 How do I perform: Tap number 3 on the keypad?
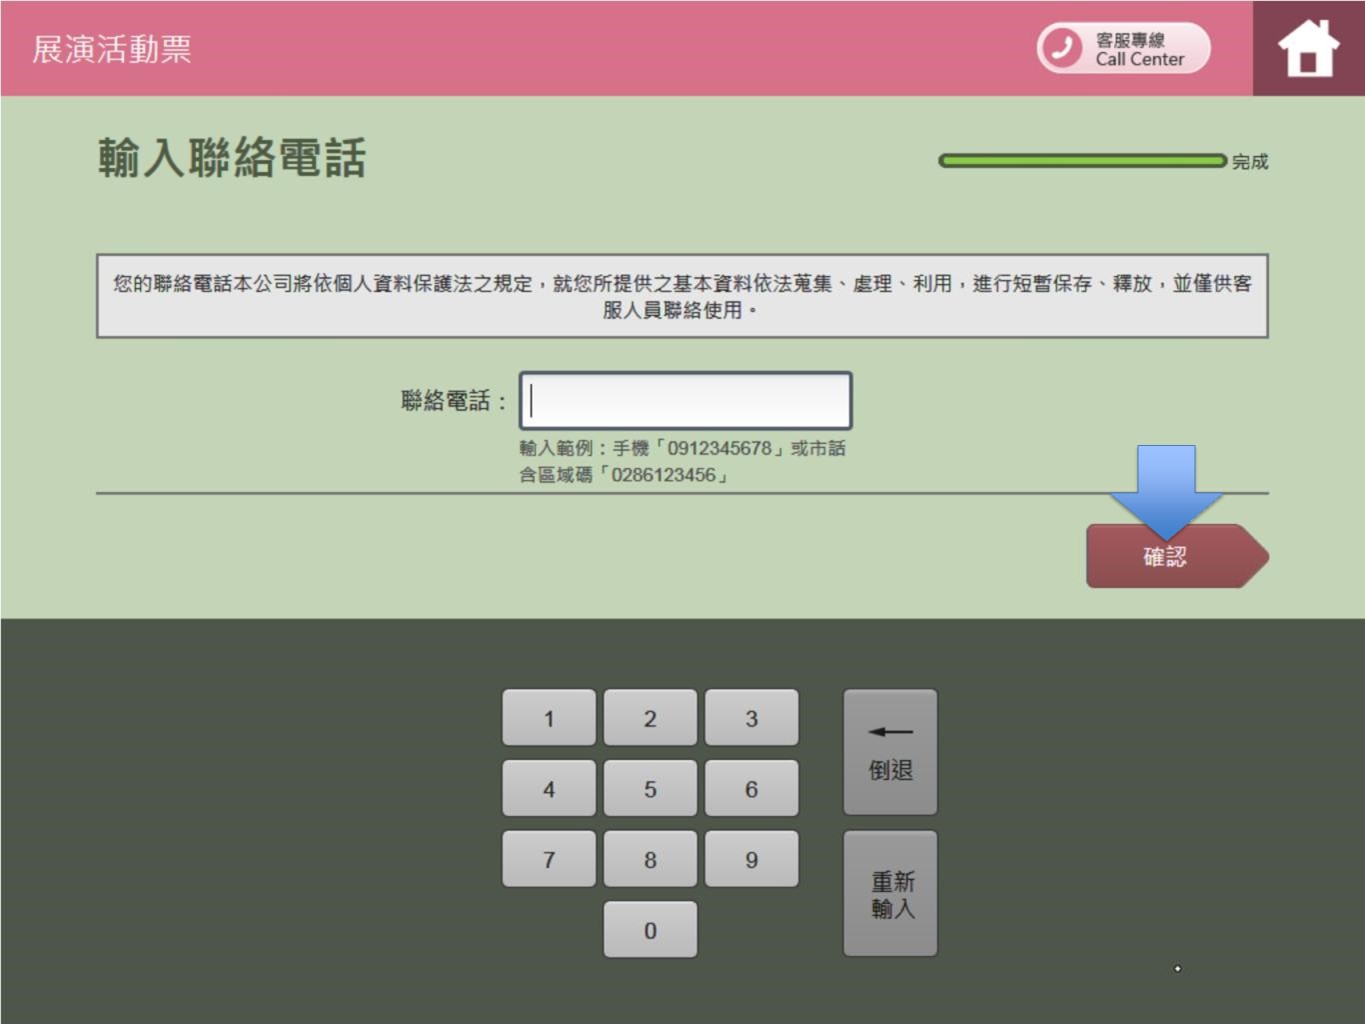751,718
